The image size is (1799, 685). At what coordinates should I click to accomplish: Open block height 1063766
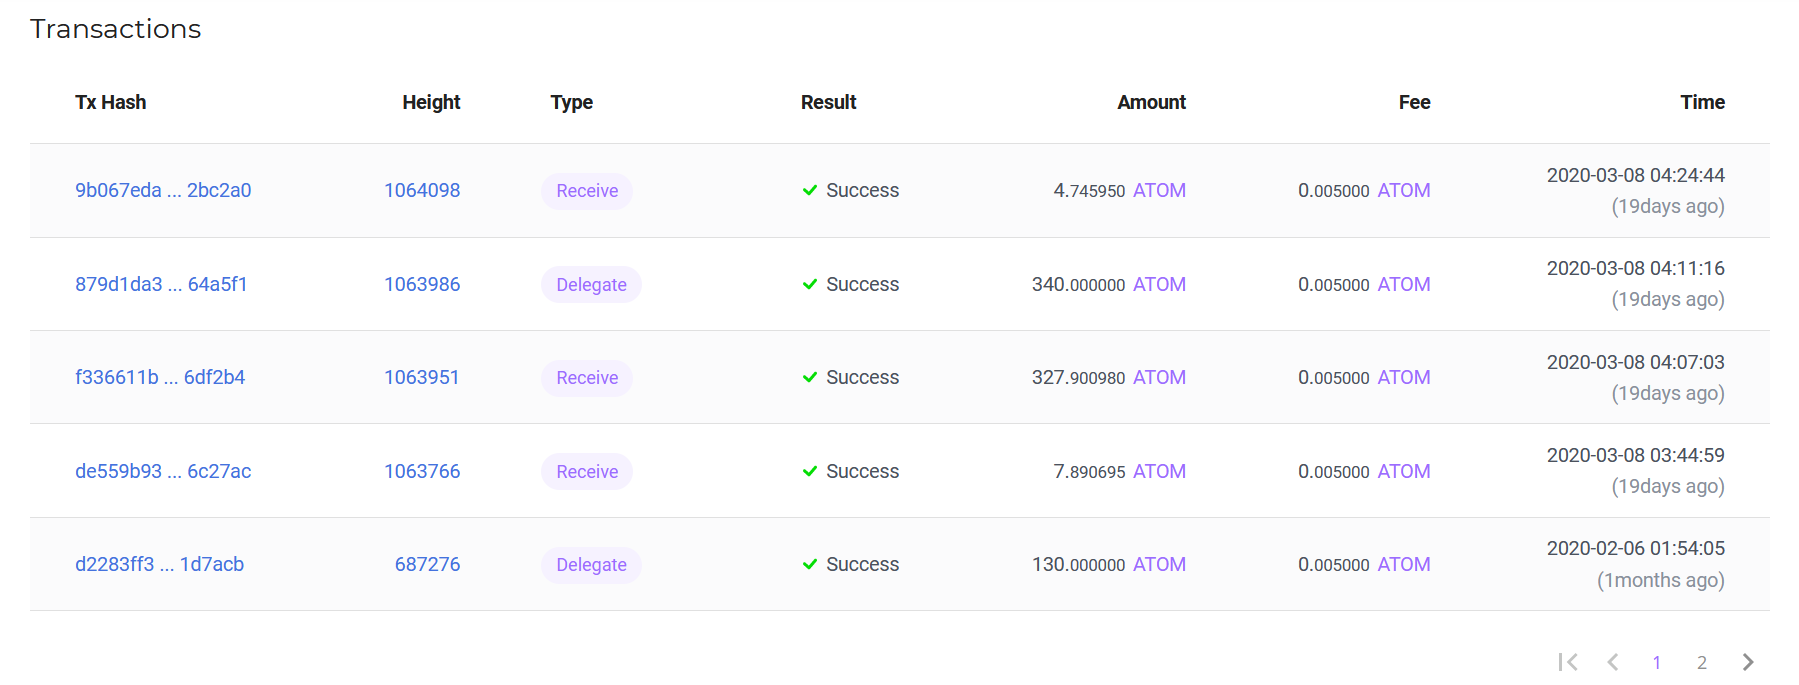tap(422, 471)
